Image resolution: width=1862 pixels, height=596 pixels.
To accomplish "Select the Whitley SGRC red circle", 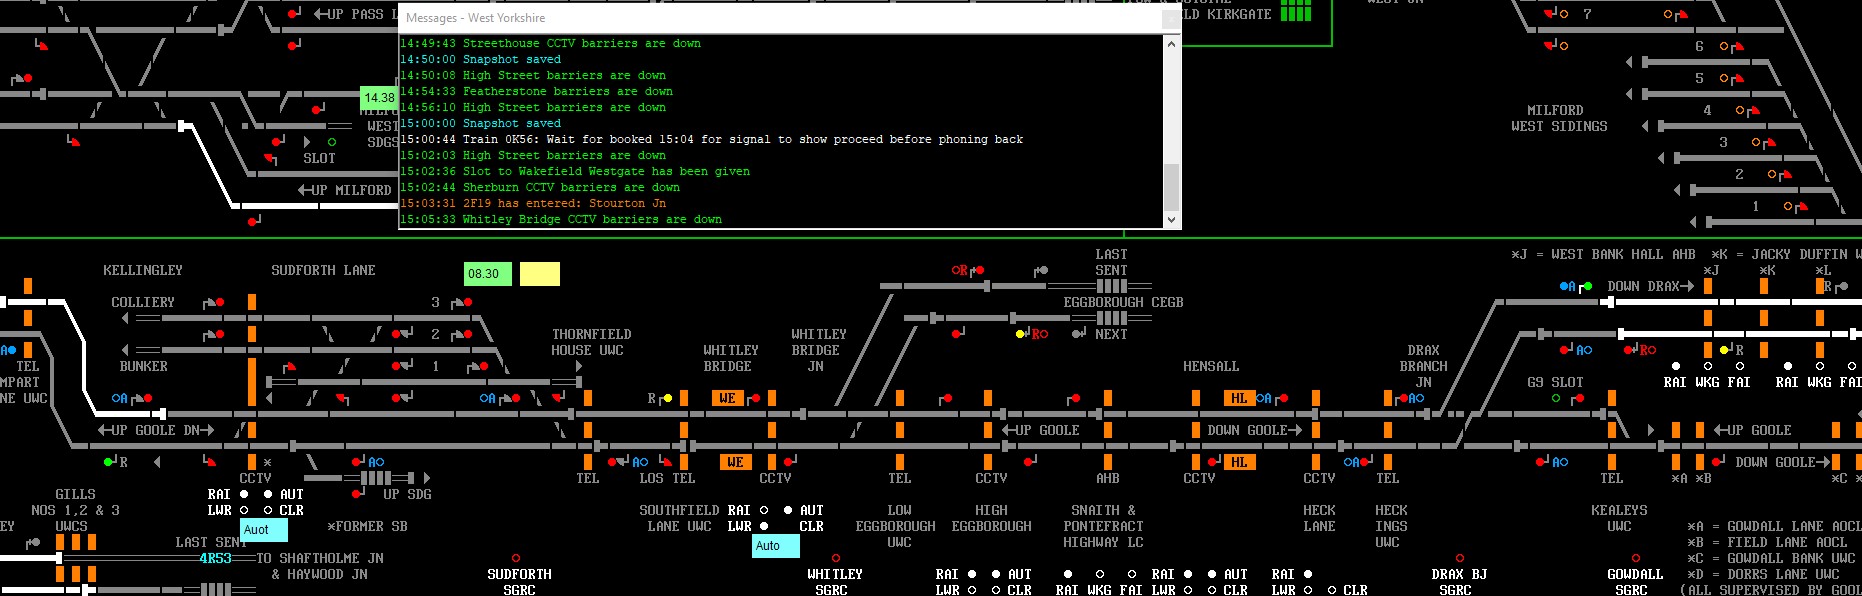I will pos(836,558).
